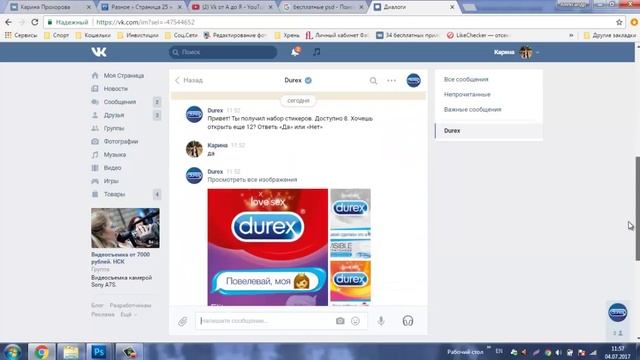Click browser address bar URL

tap(145, 22)
